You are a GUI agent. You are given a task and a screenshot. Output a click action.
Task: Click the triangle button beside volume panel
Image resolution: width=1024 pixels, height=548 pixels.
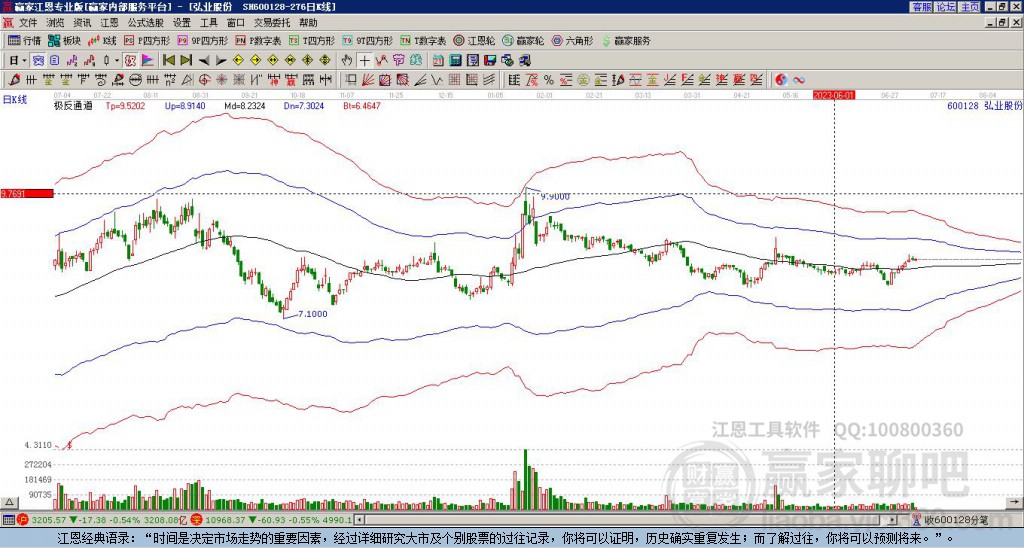coord(8,503)
